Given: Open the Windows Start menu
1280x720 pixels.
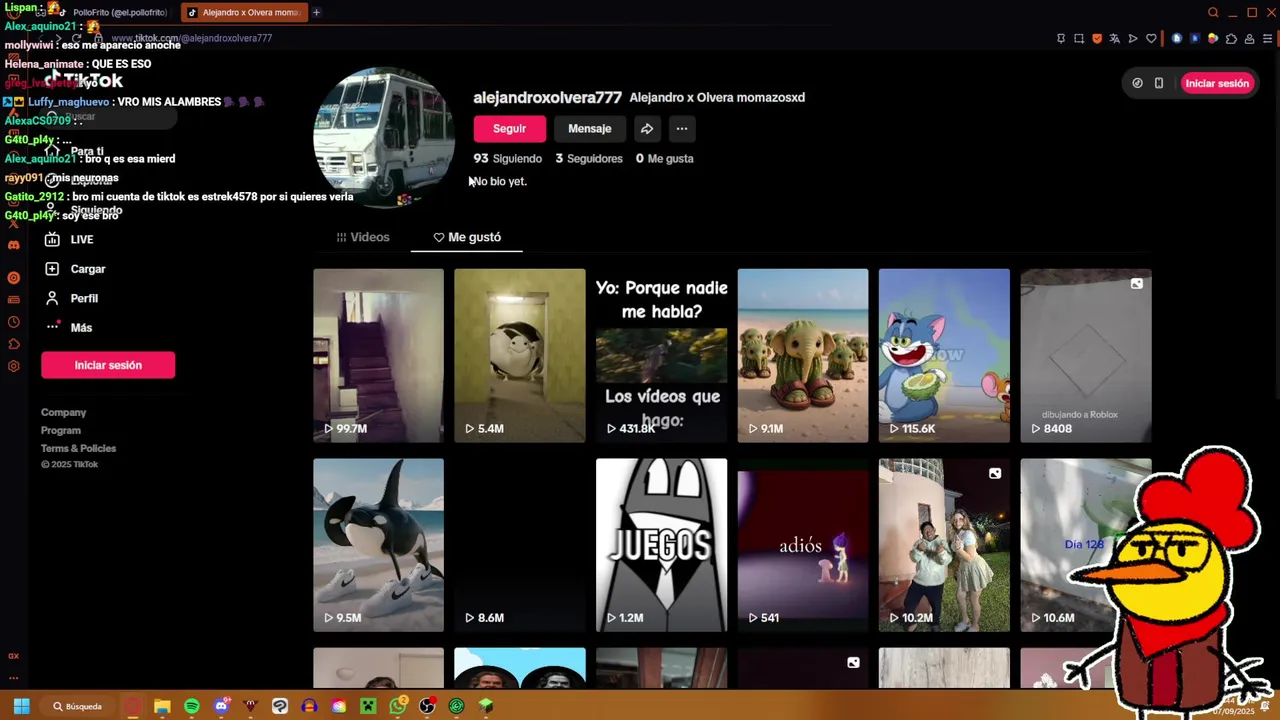Looking at the screenshot, I should click(x=21, y=706).
